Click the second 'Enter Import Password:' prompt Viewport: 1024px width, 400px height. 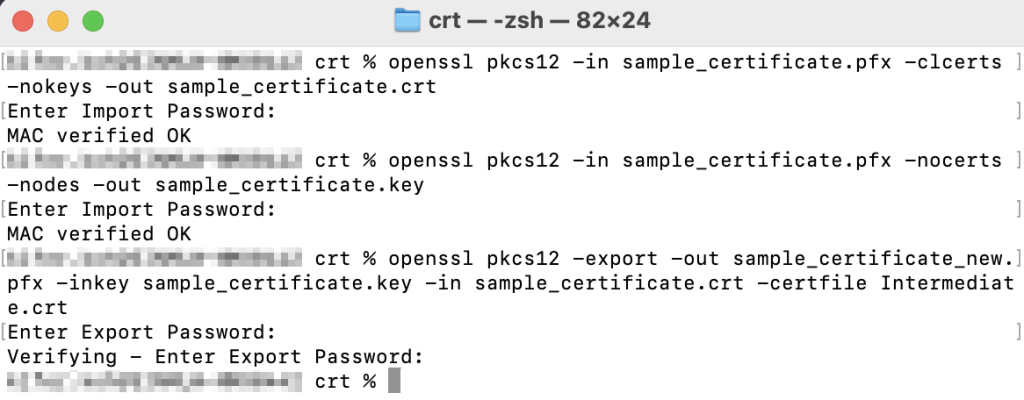[140, 209]
